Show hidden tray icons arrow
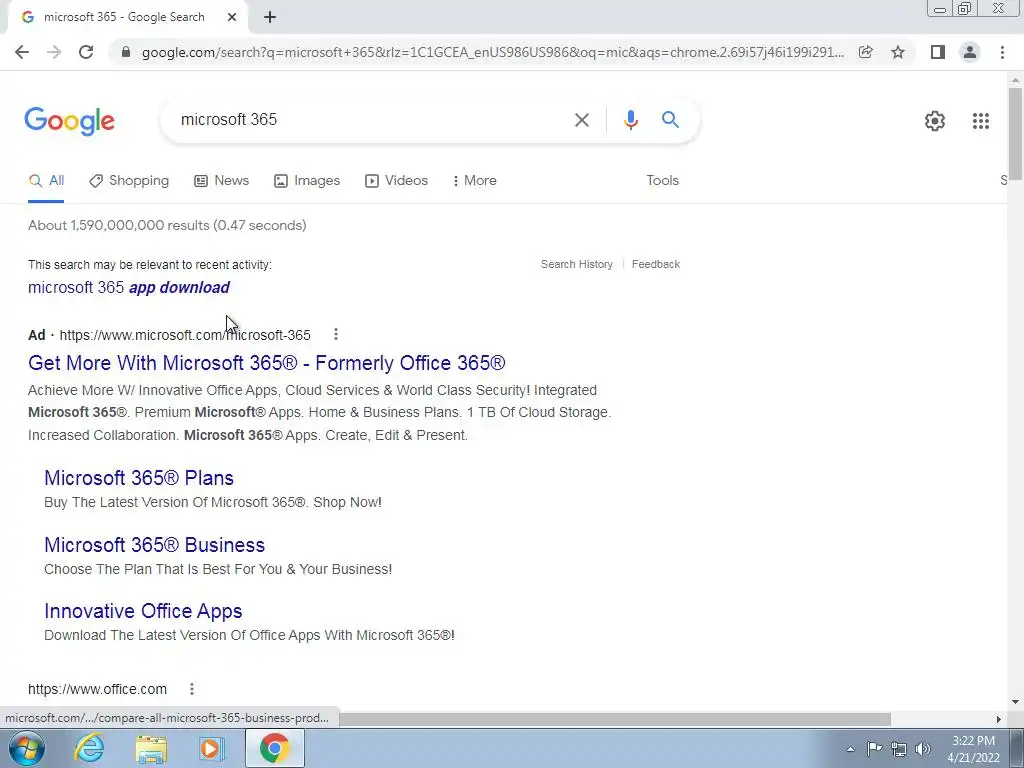Viewport: 1024px width, 768px height. [850, 749]
